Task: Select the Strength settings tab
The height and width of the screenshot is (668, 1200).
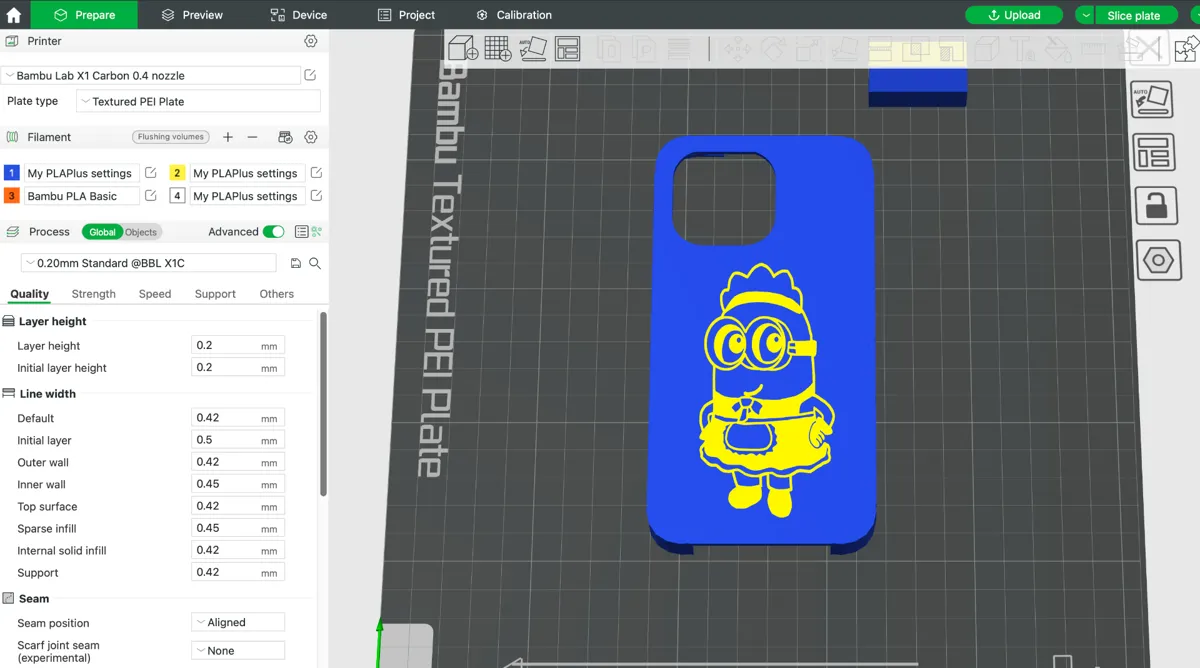Action: (94, 294)
